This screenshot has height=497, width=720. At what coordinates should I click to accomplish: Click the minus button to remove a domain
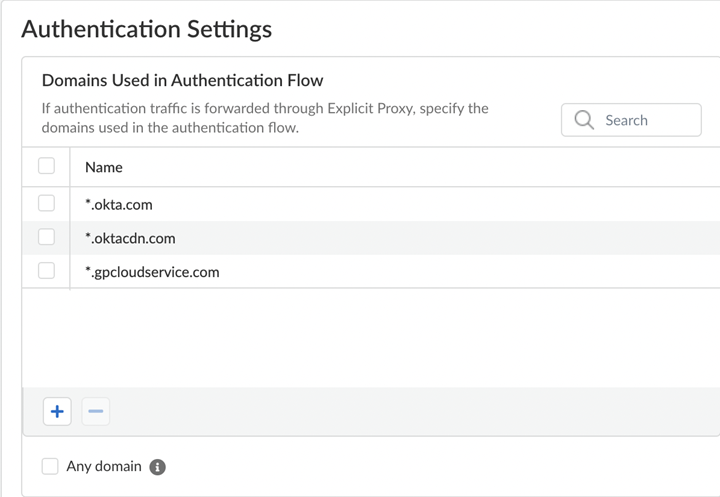point(96,411)
